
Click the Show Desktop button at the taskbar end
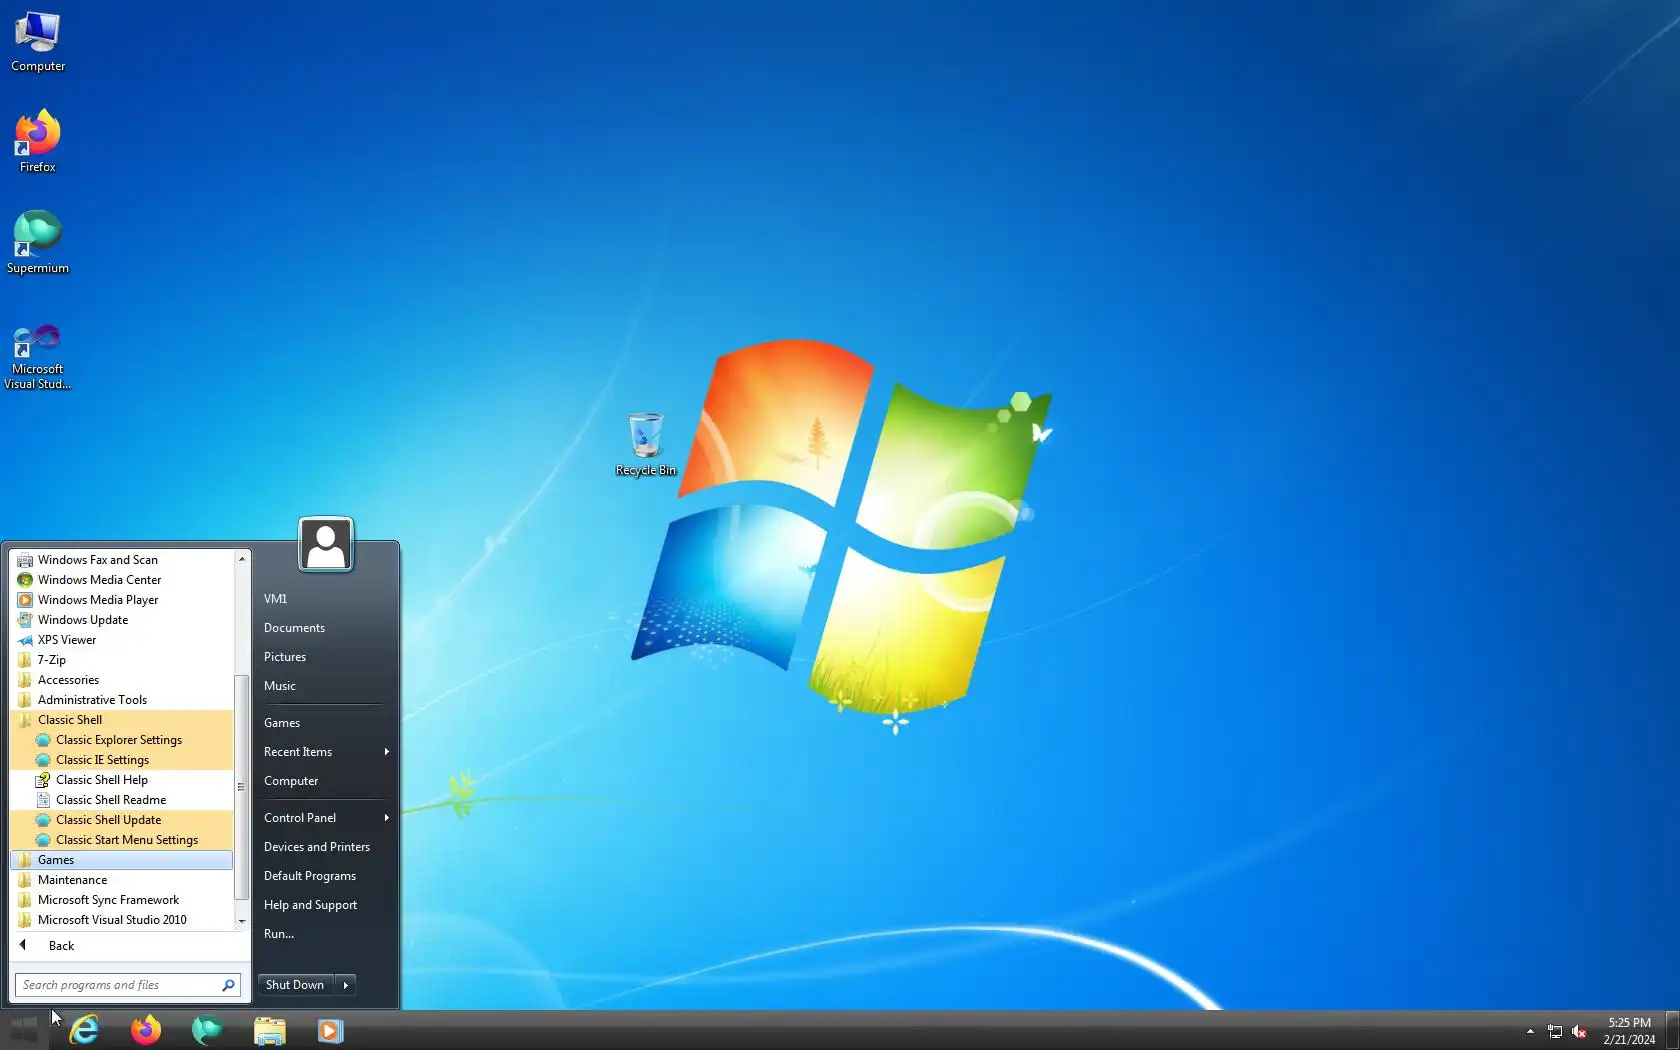1672,1030
